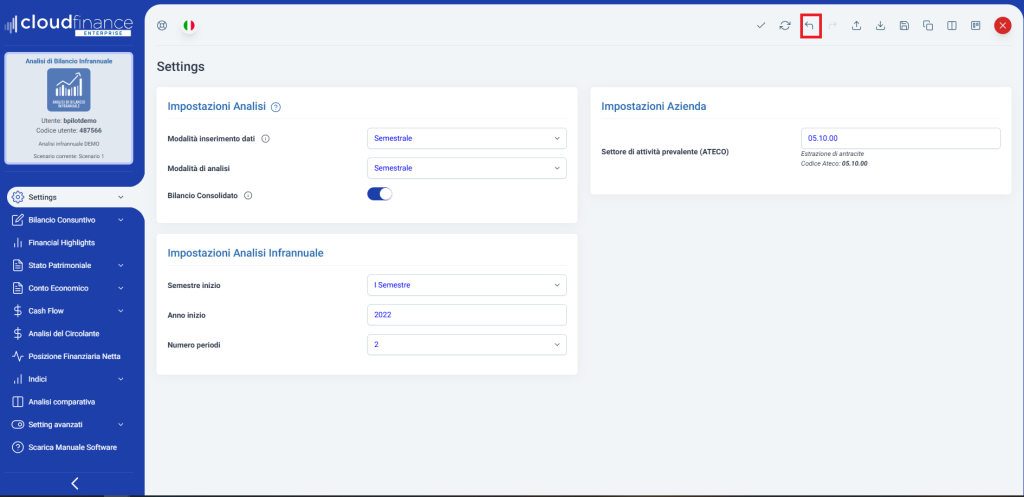Click 'Scenario corrente: Scenario 1' text
The width and height of the screenshot is (1024, 497).
point(69,156)
